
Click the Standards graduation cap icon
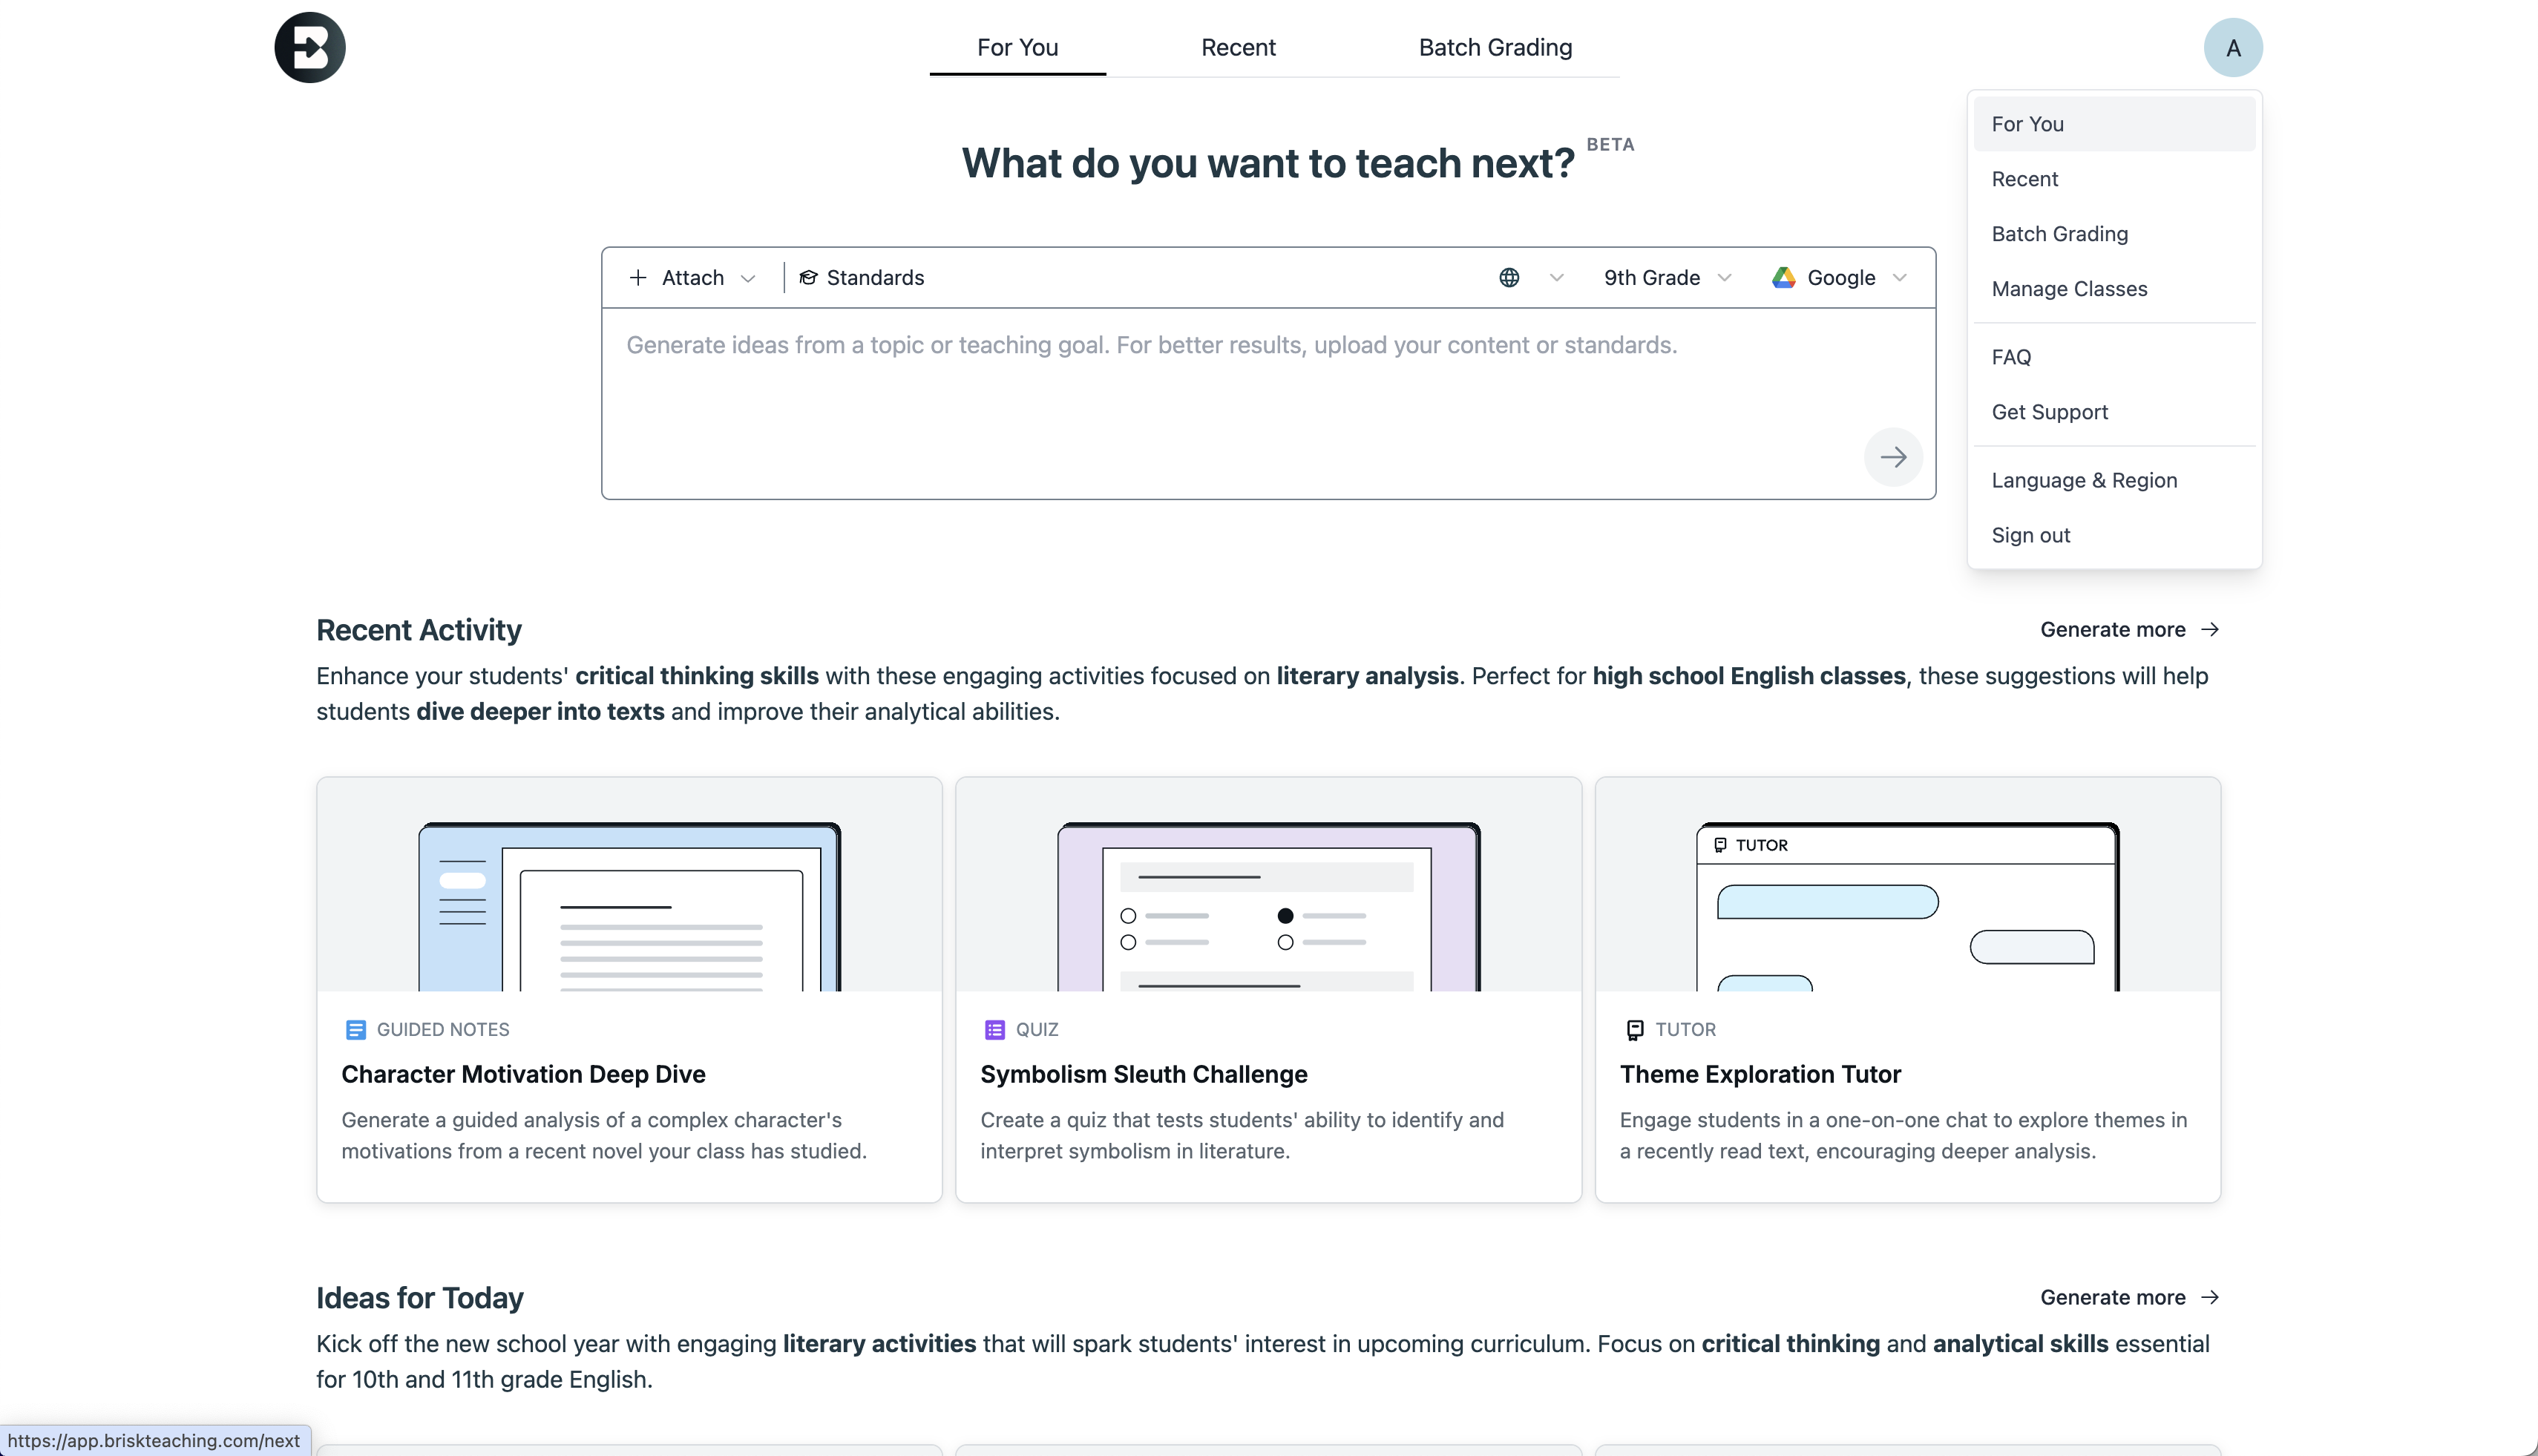[808, 278]
